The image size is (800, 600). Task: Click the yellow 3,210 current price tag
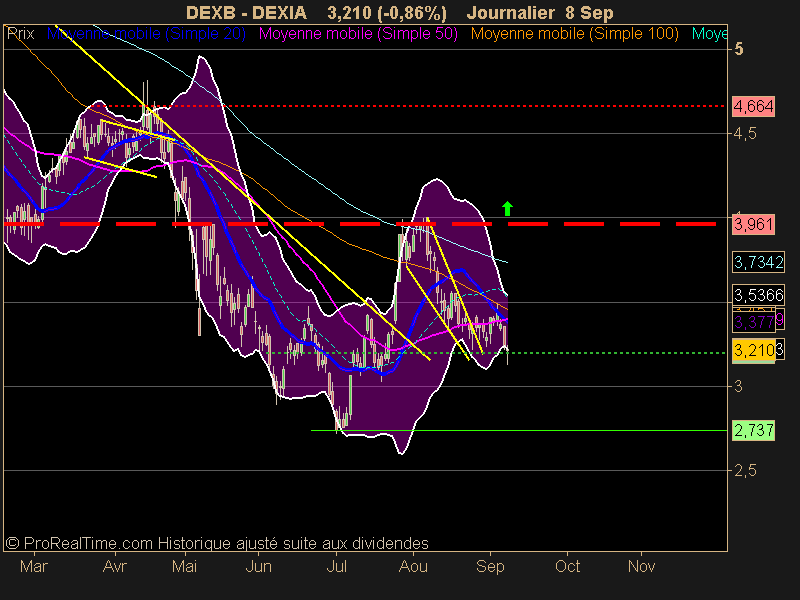tap(754, 351)
